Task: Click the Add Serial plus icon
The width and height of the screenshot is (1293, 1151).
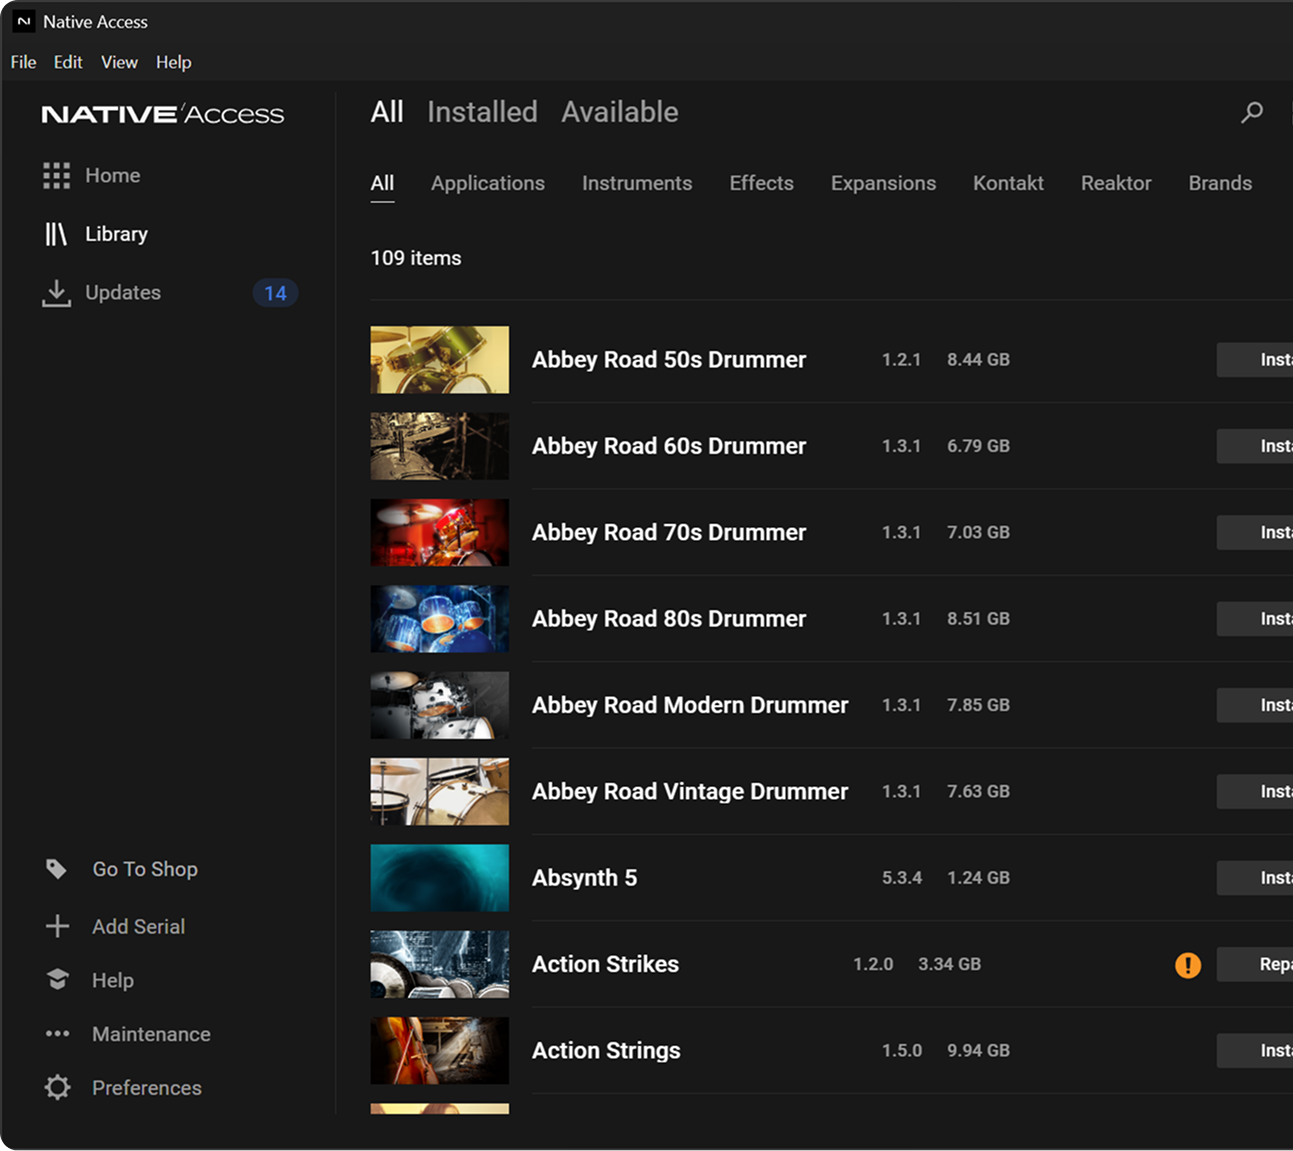Action: (x=57, y=926)
